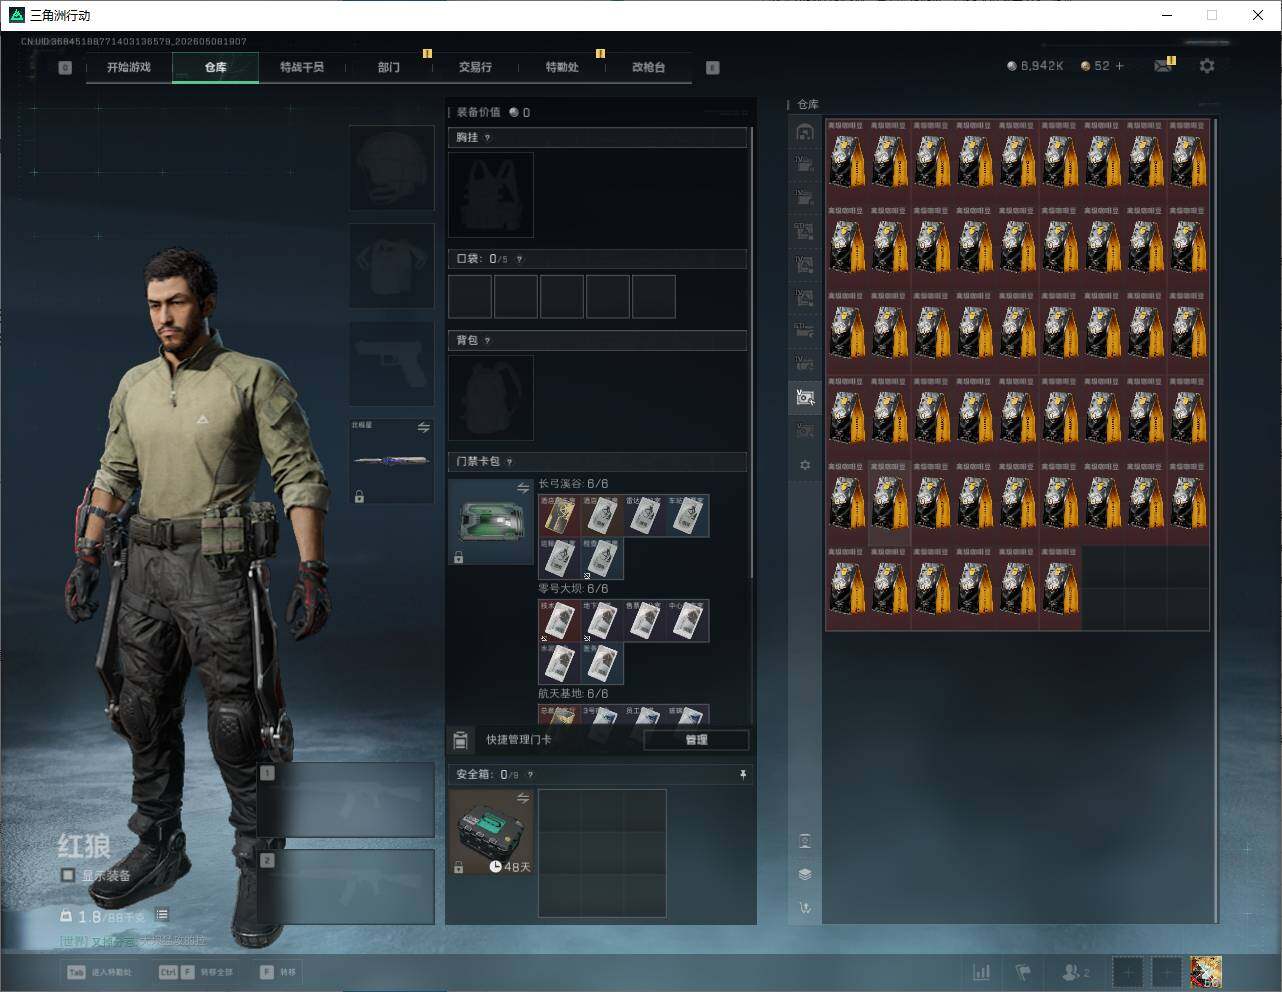Screen dimensions: 1282x992
Task: Switch to the 特勤处 tab
Action: point(562,68)
